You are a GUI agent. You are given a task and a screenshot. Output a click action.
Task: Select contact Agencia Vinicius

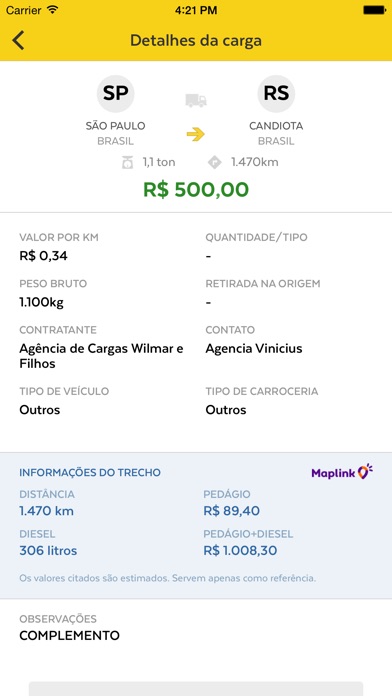point(253,348)
